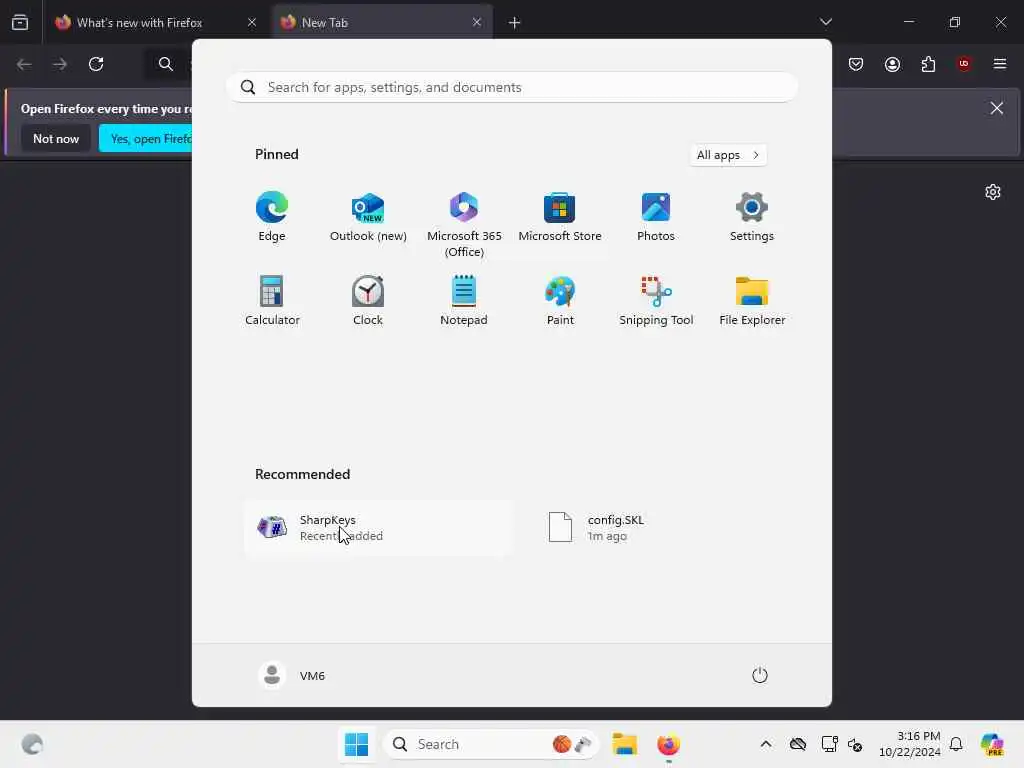1024x768 pixels.
Task: Click "Yes, open Firefox" button
Action: tap(146, 138)
